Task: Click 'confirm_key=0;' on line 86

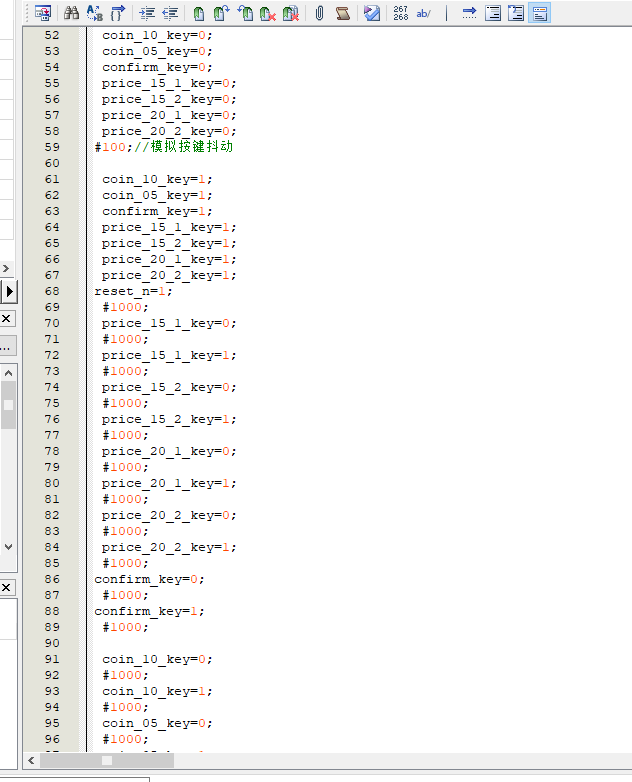Action: (x=149, y=579)
